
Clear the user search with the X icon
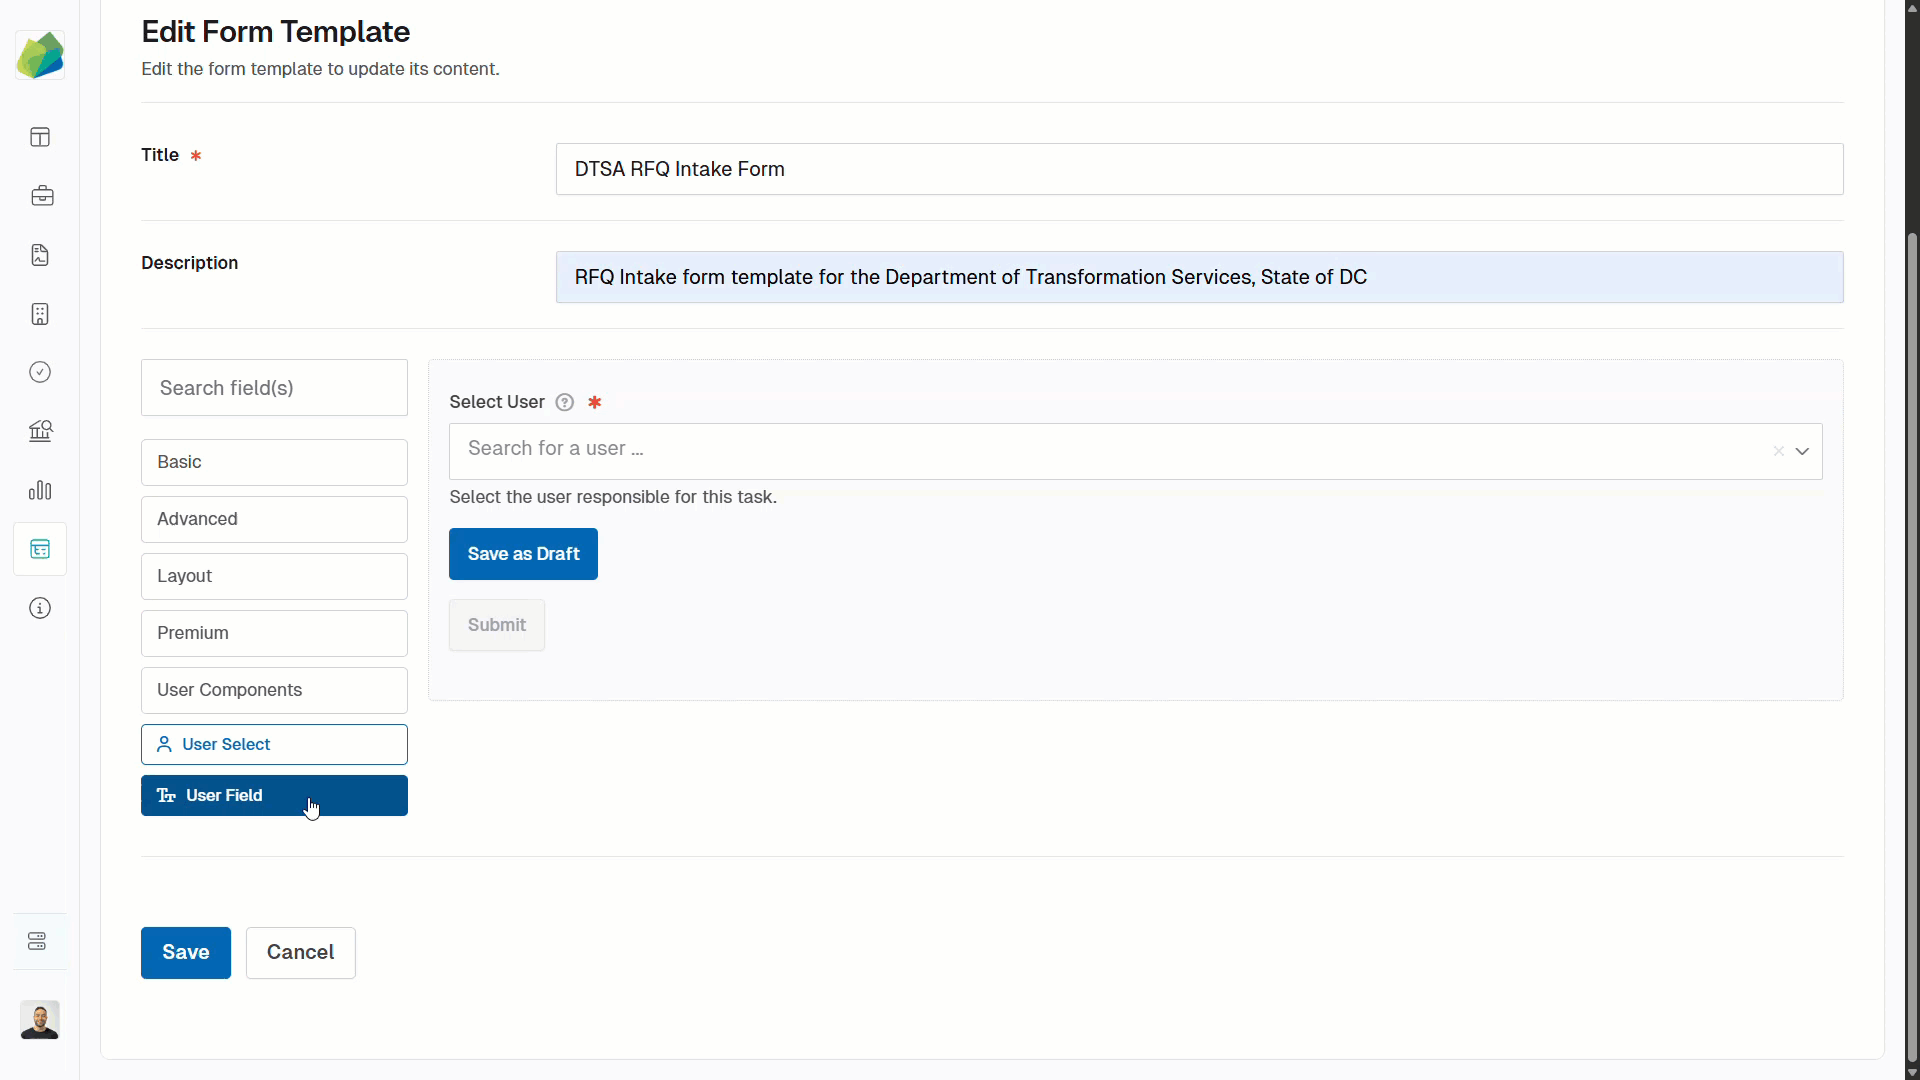click(x=1778, y=451)
